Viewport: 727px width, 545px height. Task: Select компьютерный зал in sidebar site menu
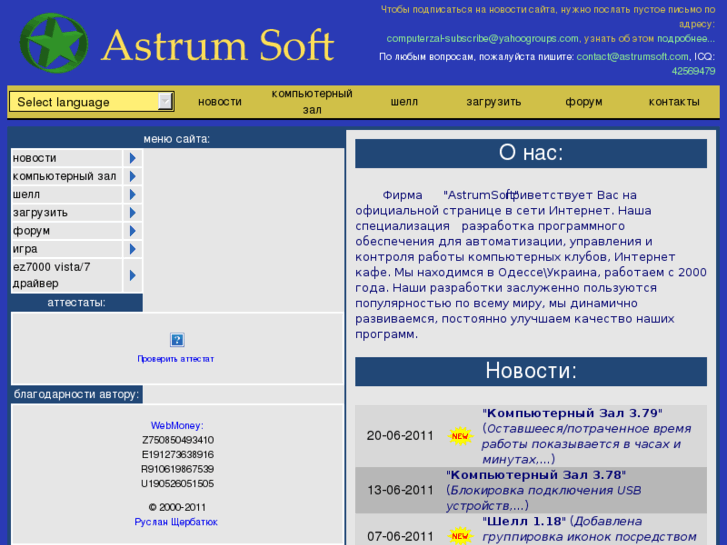66,176
